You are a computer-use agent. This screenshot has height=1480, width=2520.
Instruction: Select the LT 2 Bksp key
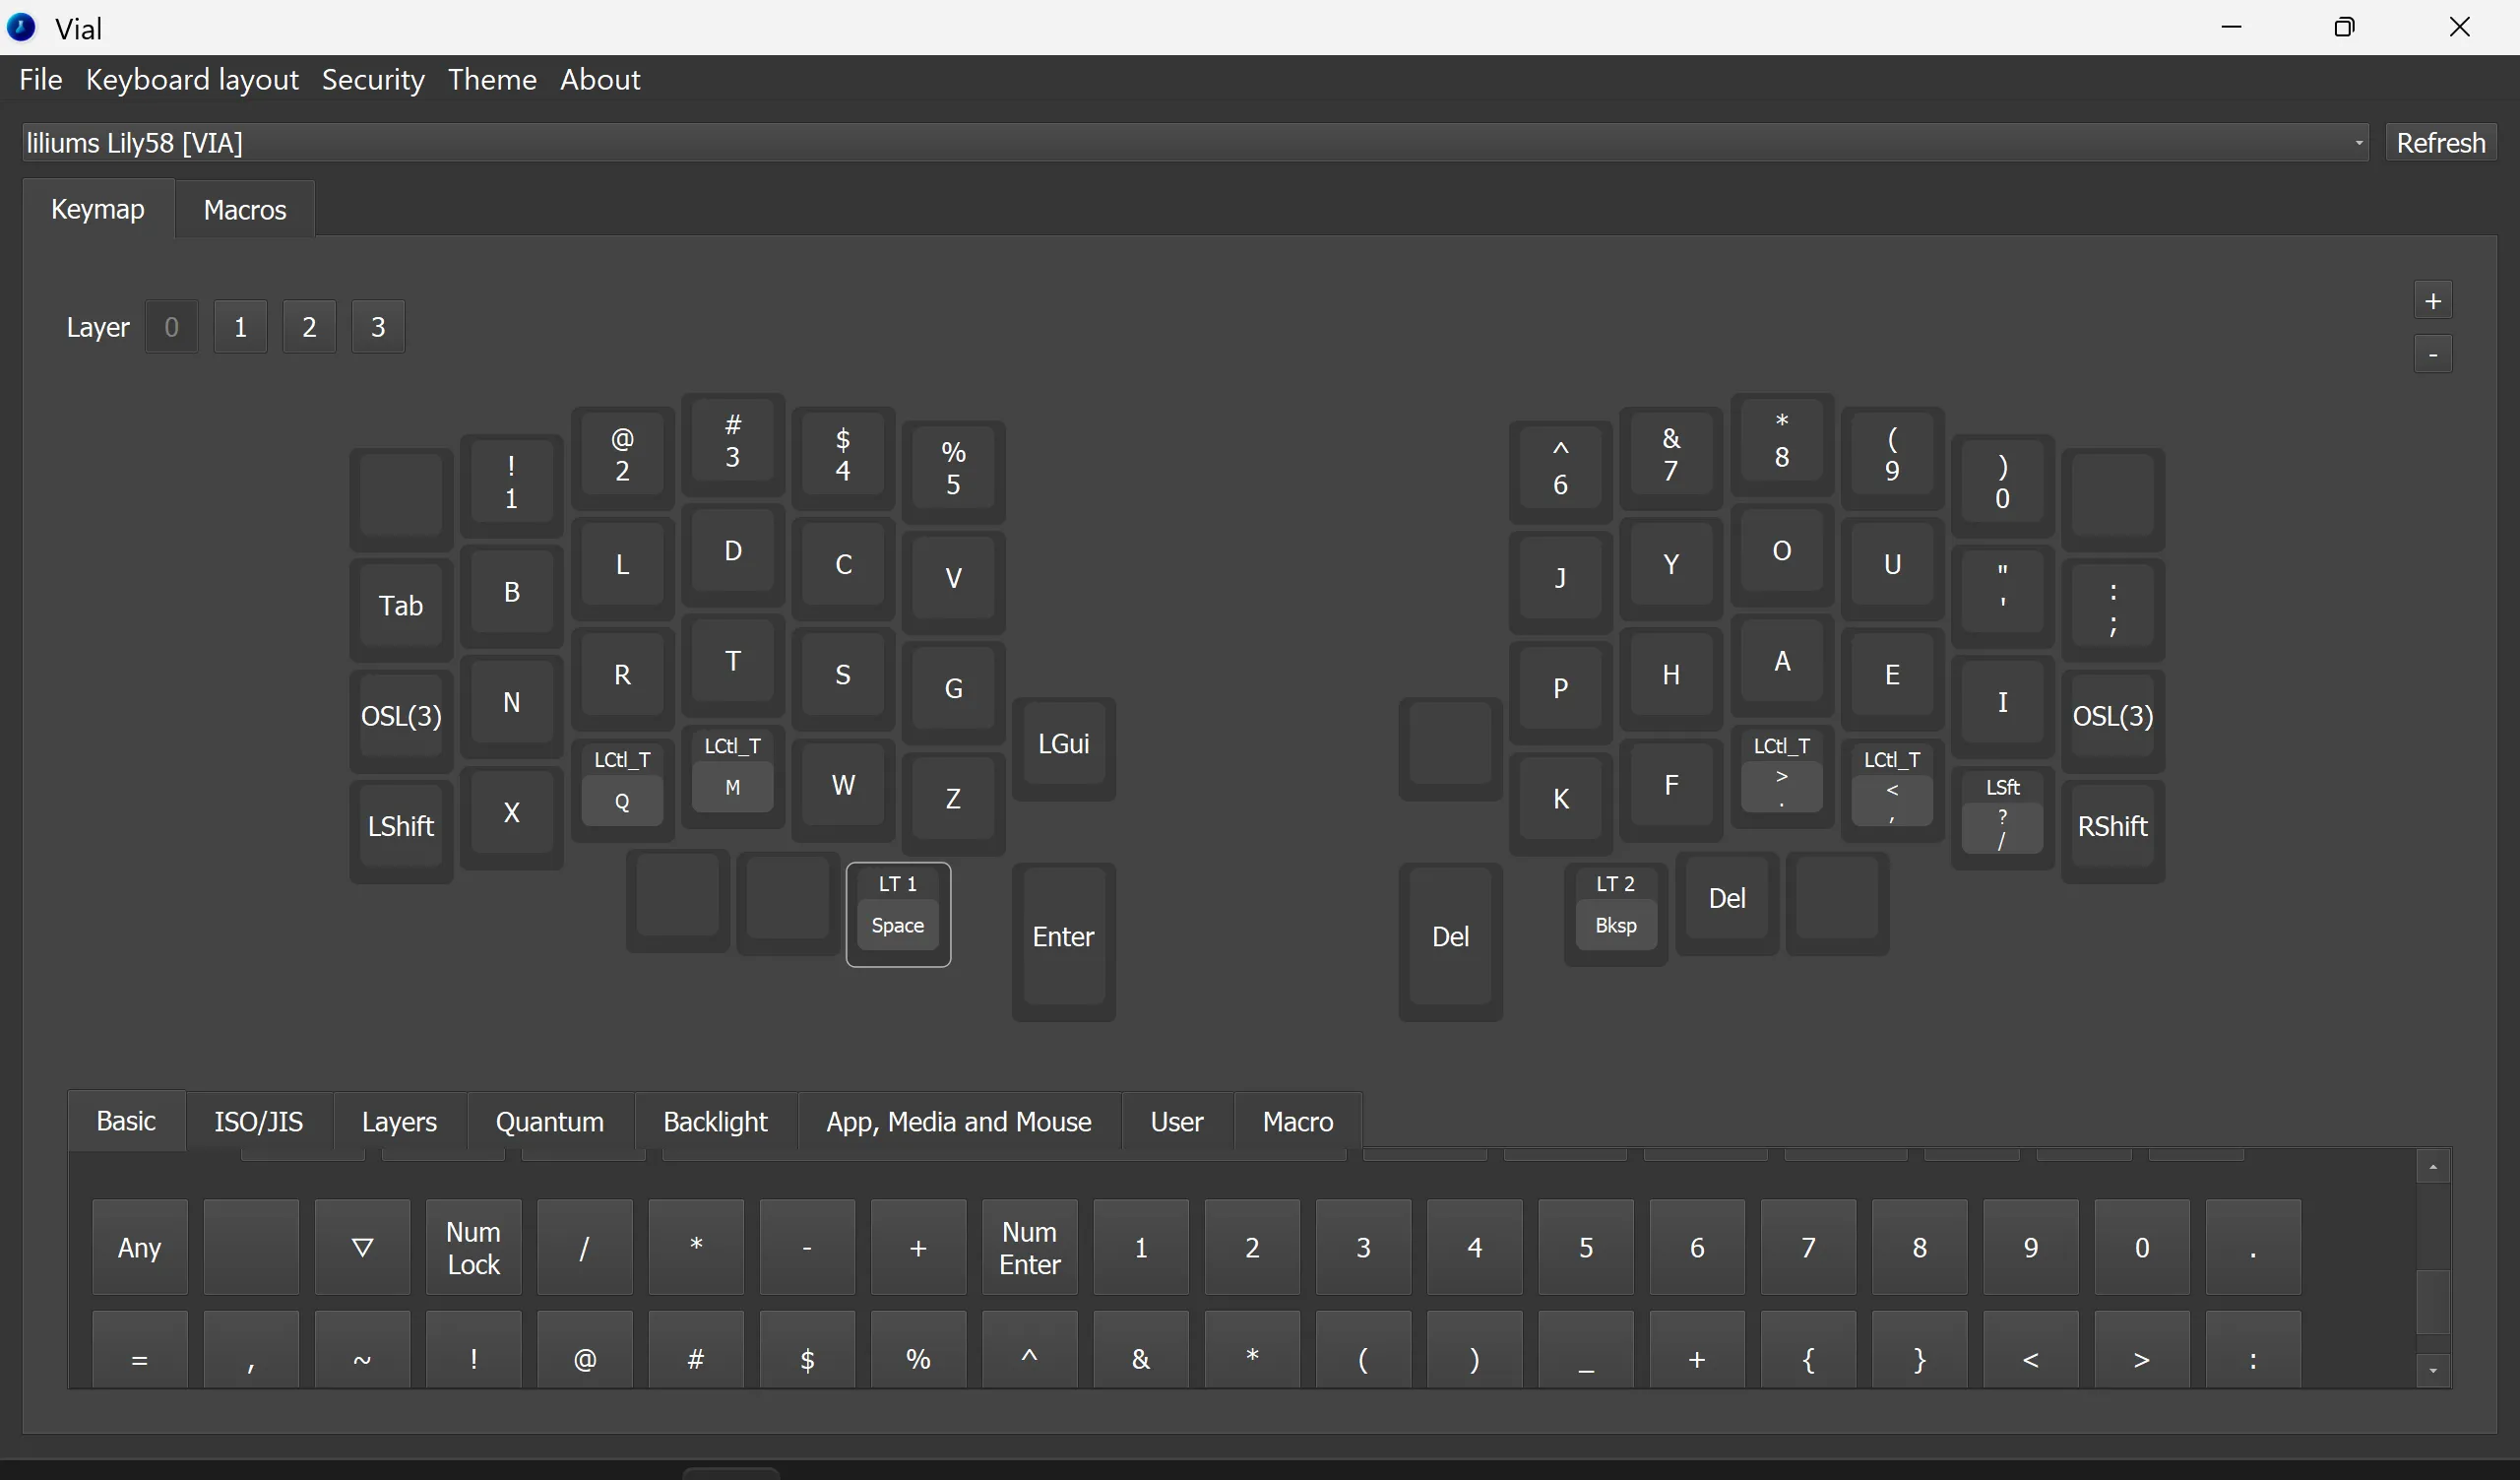tap(1615, 911)
